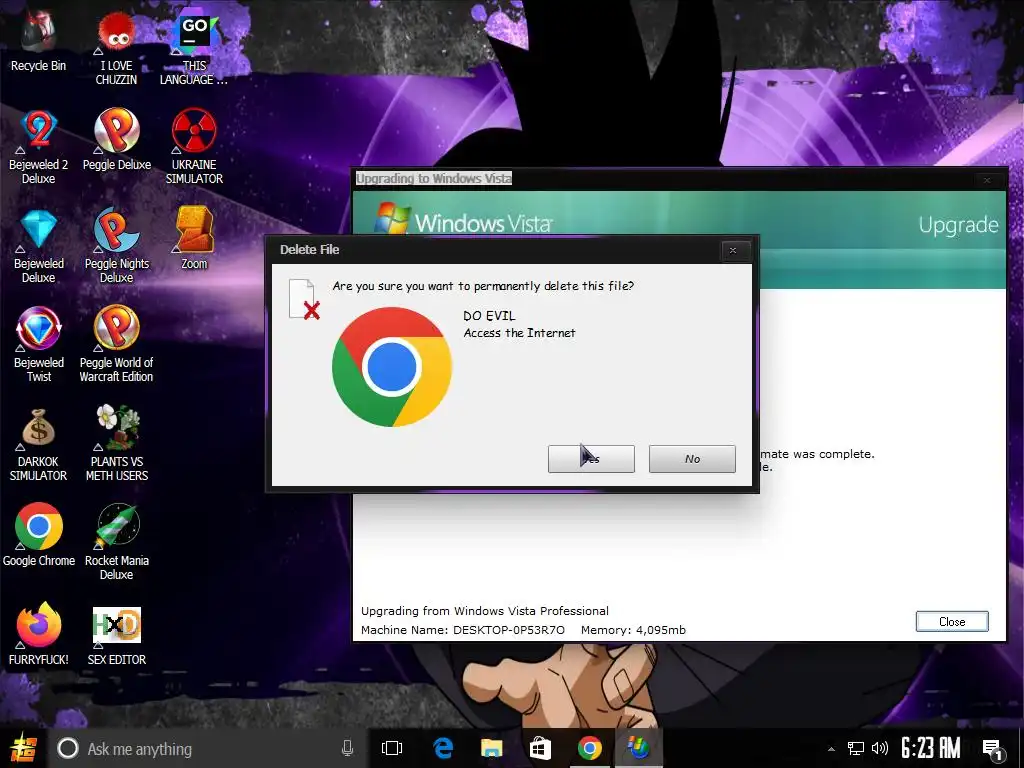The width and height of the screenshot is (1024, 768).
Task: Click the large Chrome logo in Delete File dialog
Action: pos(392,367)
